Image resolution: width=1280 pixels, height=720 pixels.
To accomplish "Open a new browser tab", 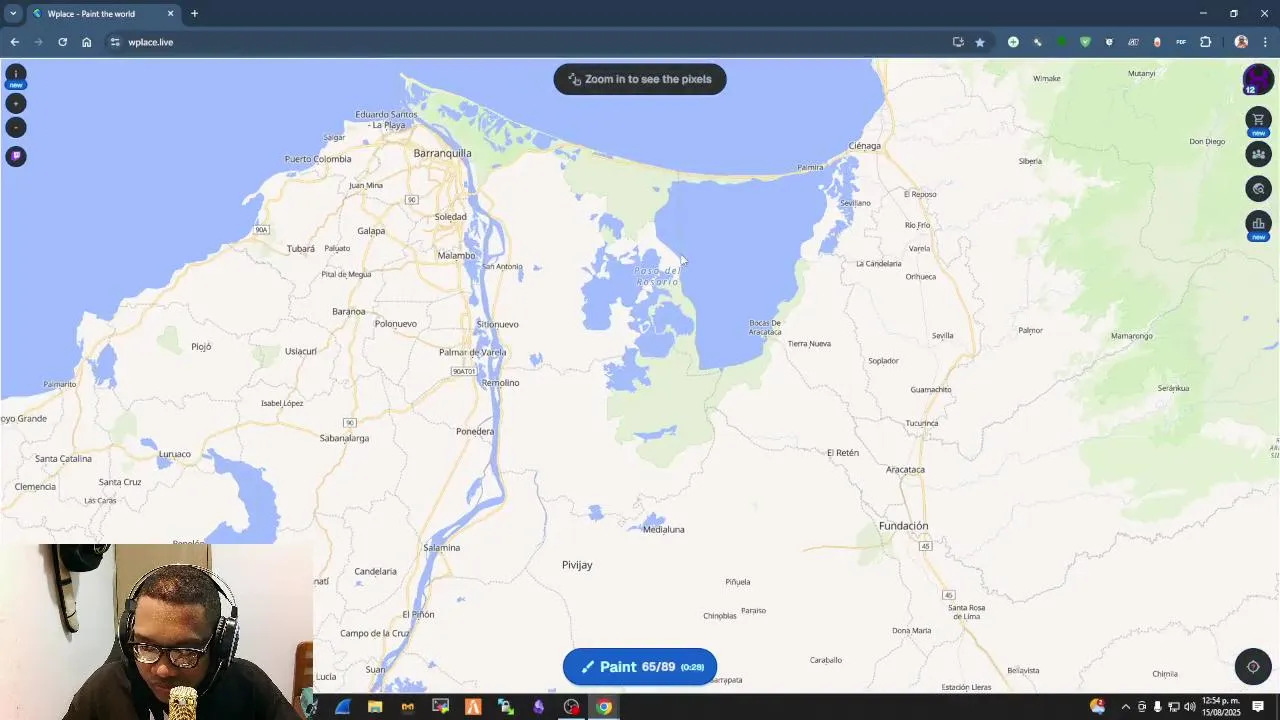I will pos(194,14).
